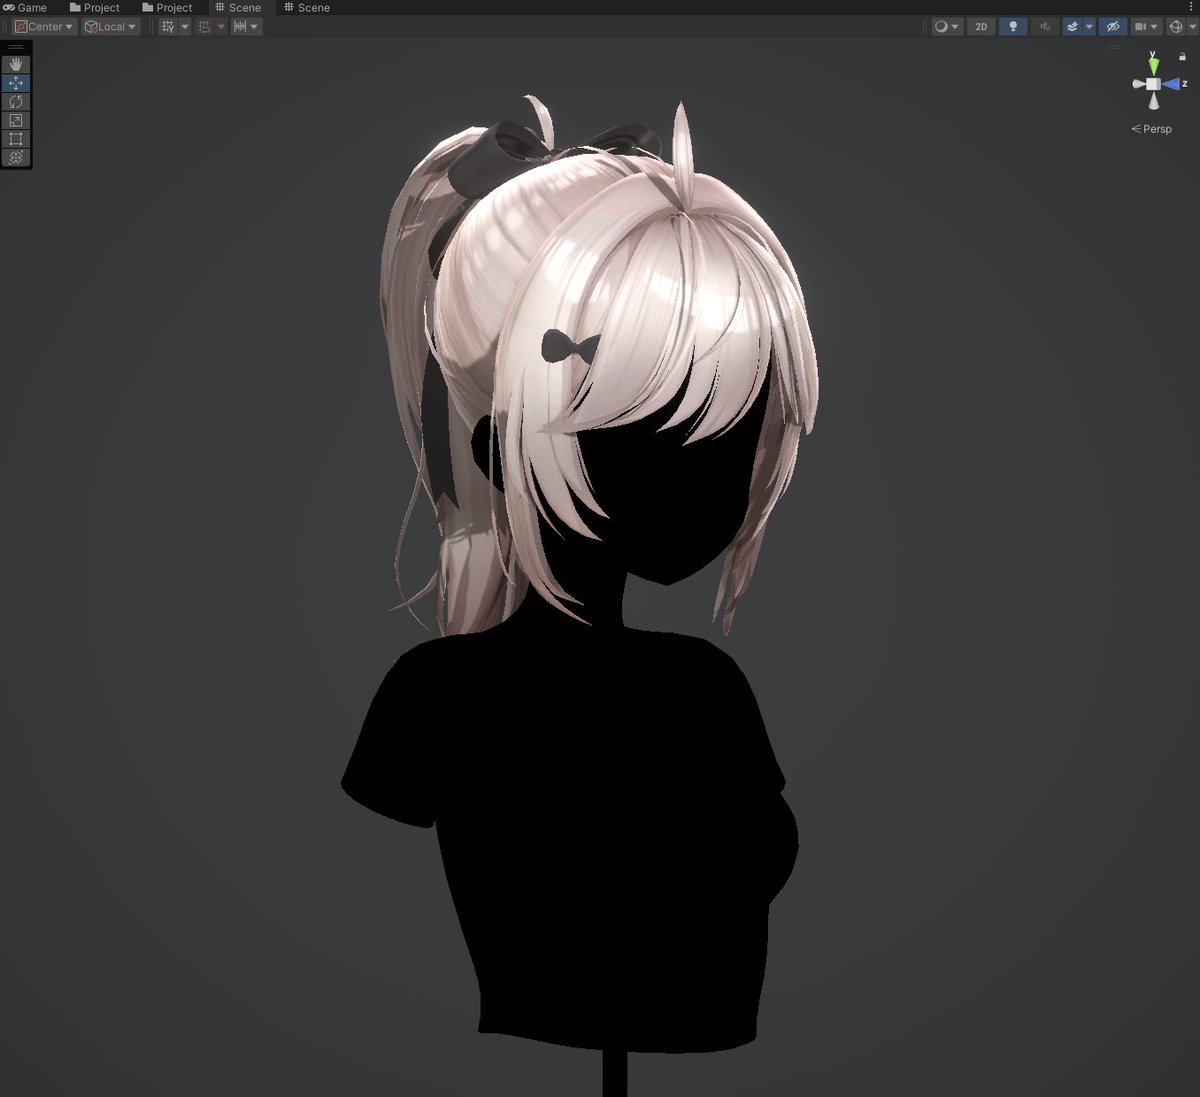
Task: Open the grid visibility options arrow
Action: (185, 27)
